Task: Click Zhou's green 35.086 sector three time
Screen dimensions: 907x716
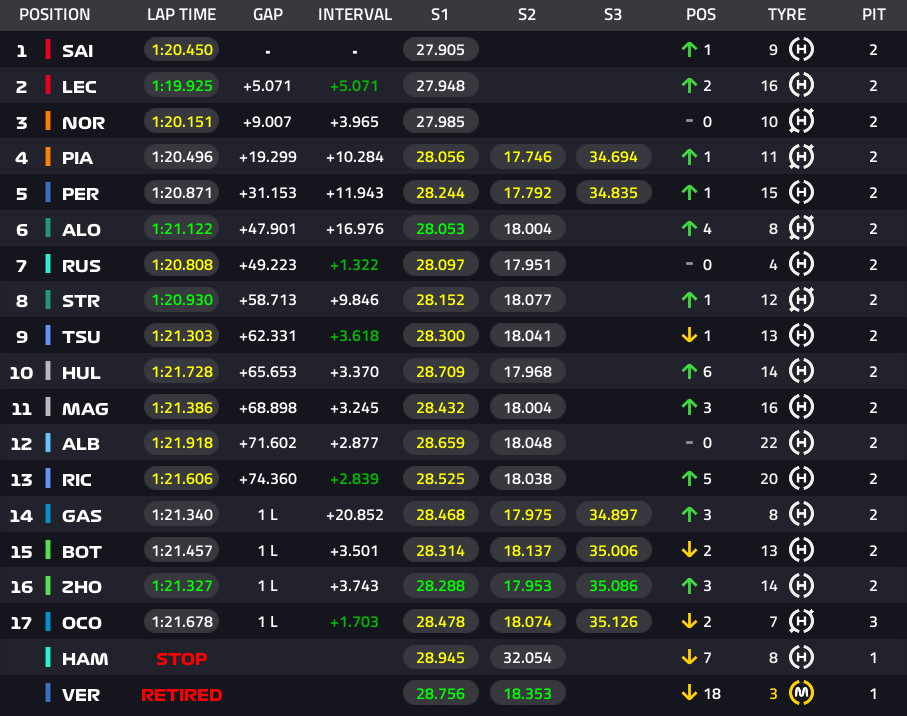Action: (613, 586)
